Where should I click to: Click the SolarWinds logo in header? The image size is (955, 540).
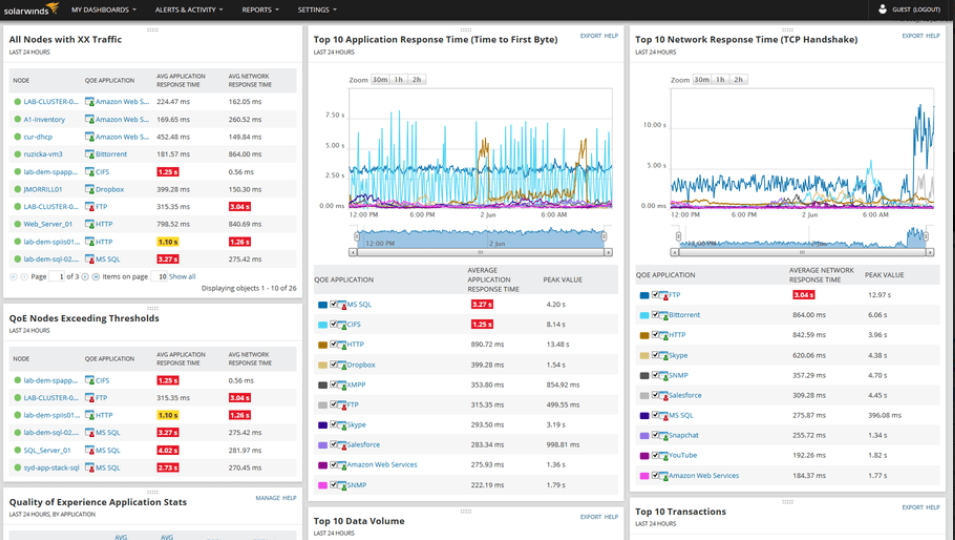pyautogui.click(x=30, y=9)
